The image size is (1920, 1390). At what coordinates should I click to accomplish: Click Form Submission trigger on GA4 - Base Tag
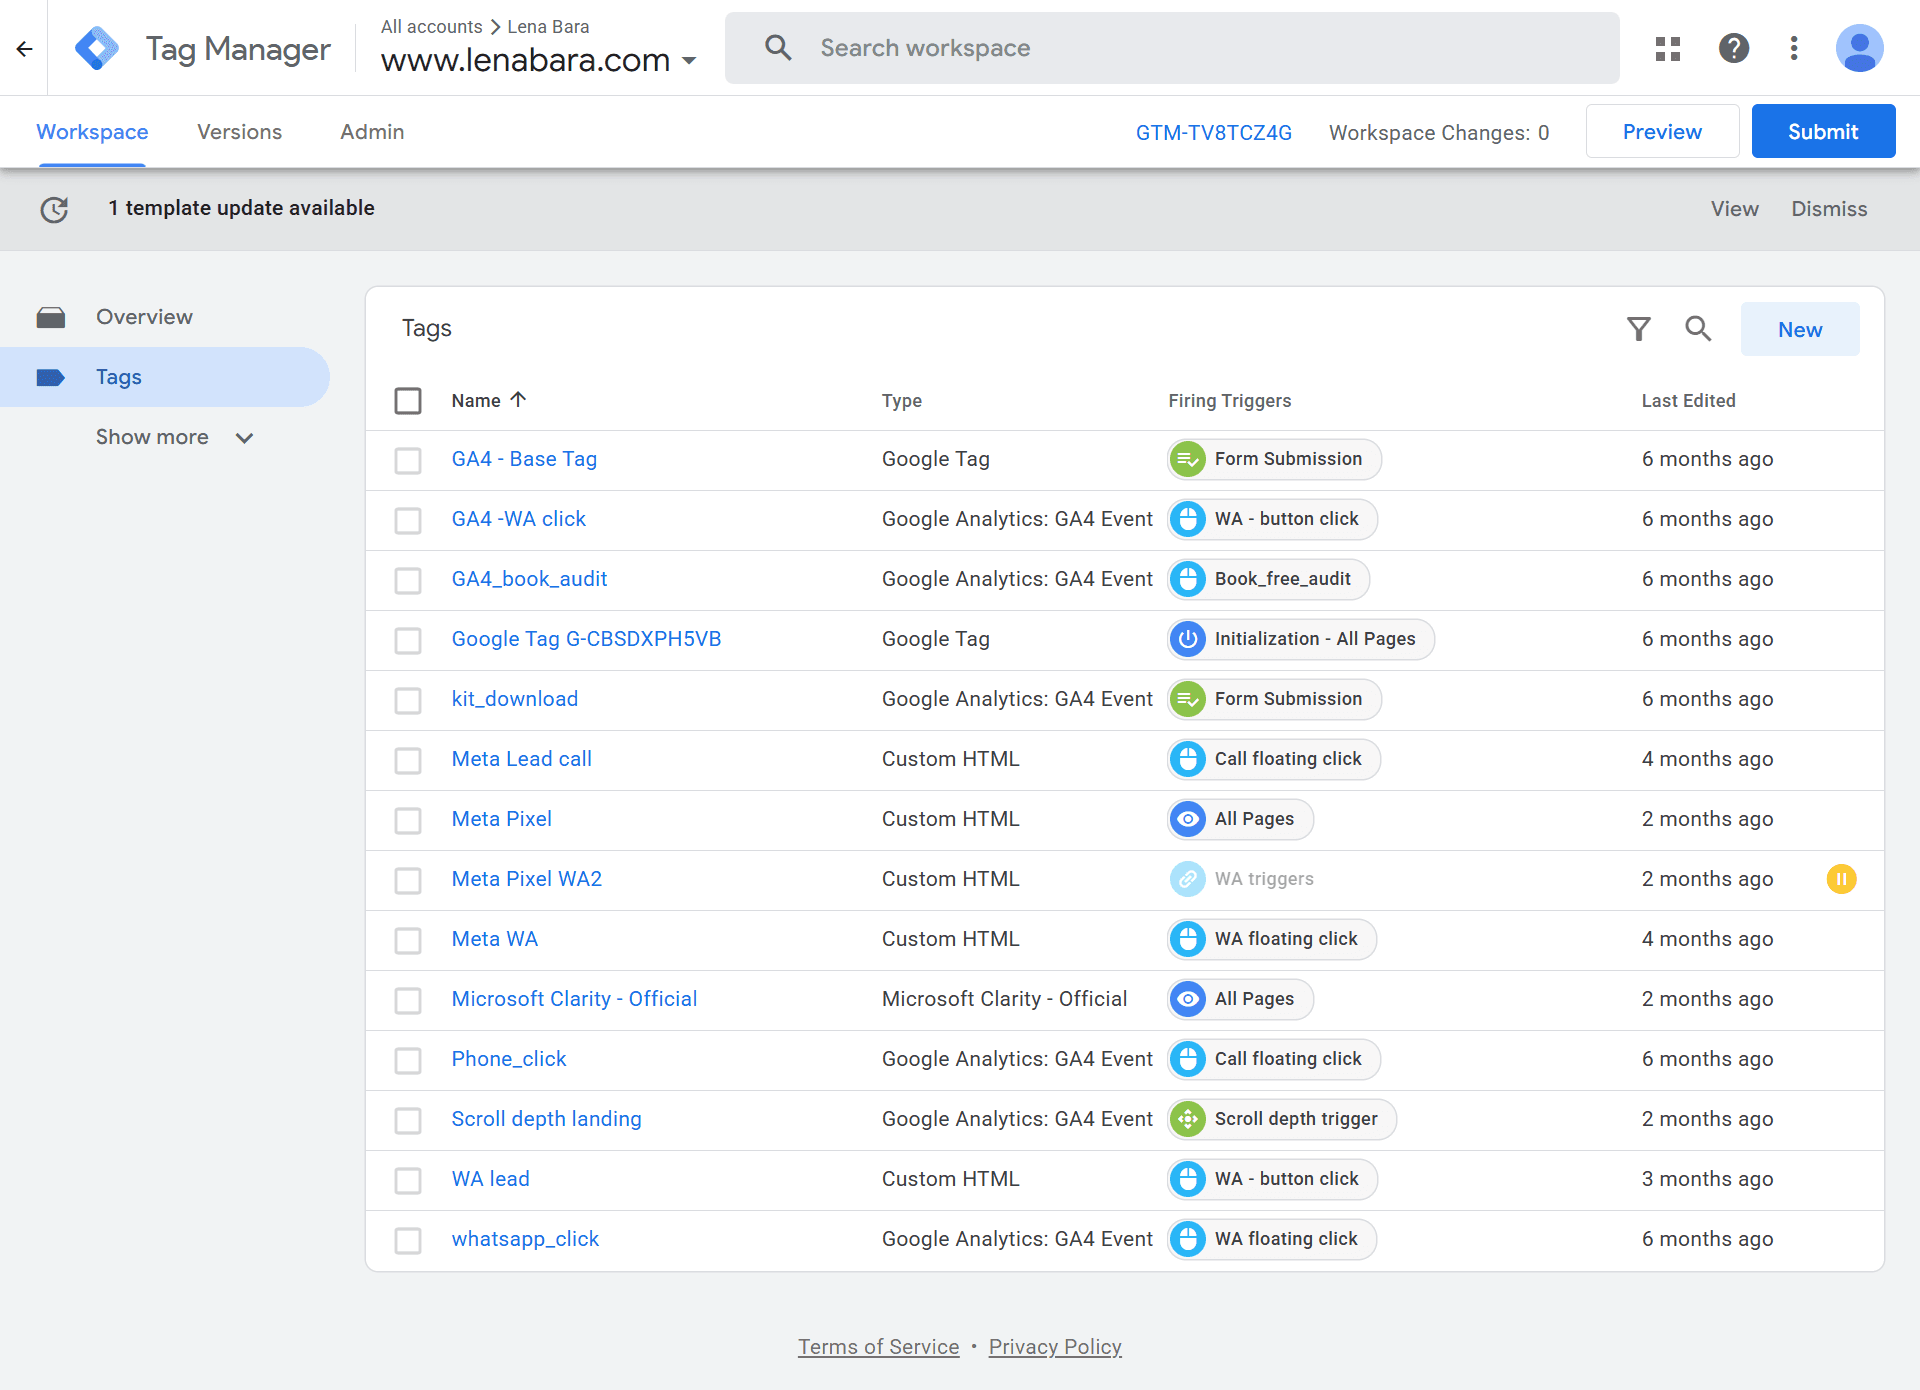[x=1274, y=459]
